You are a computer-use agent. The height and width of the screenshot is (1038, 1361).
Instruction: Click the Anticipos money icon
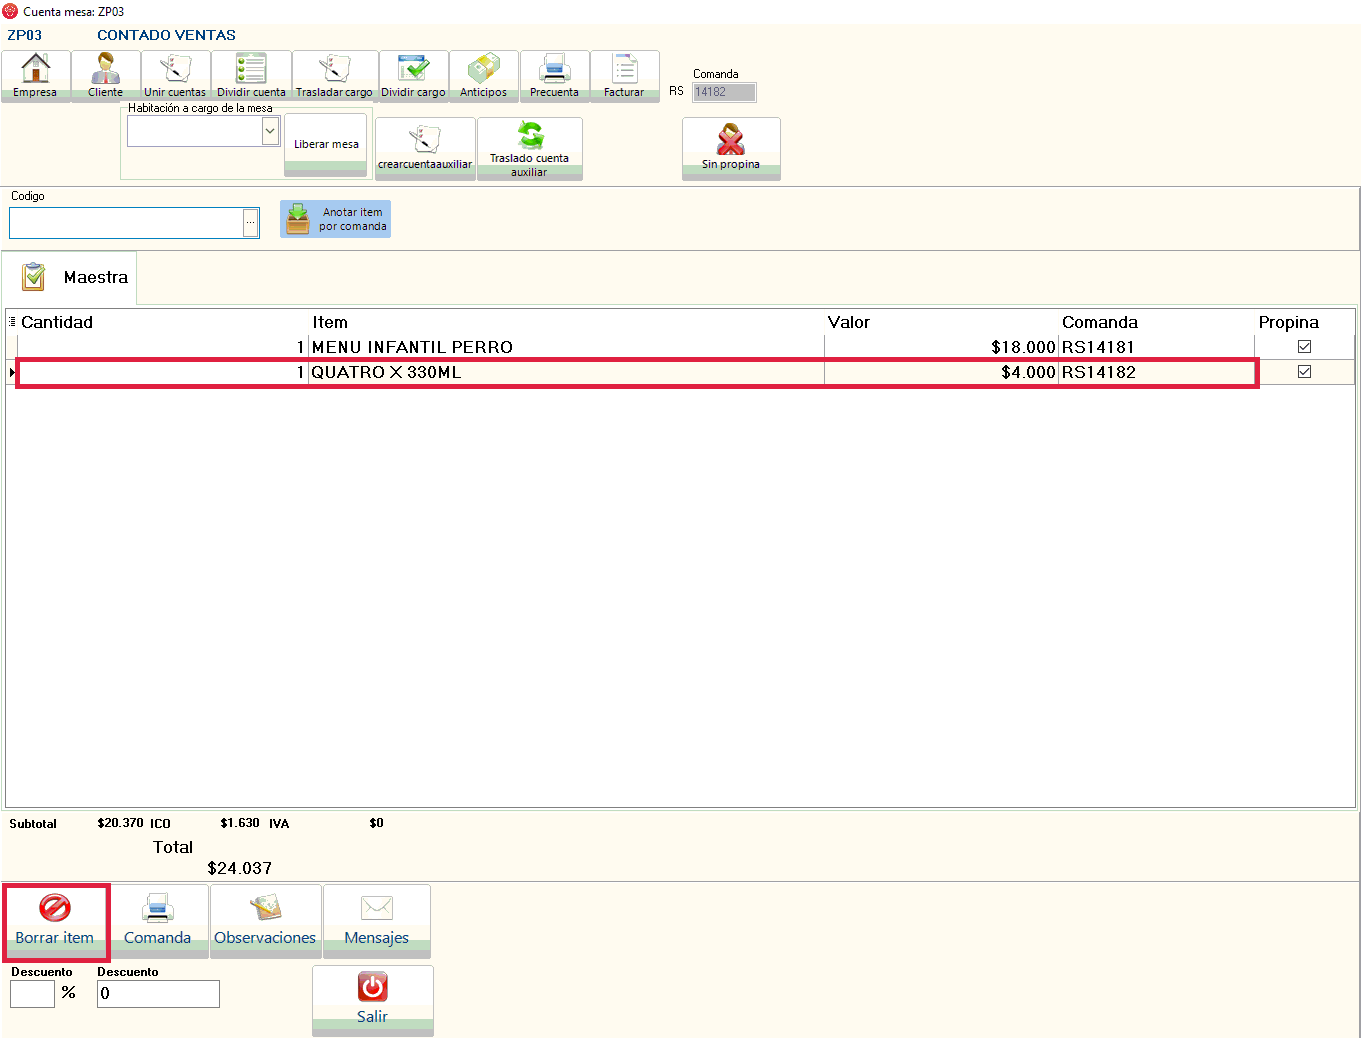pos(484,70)
